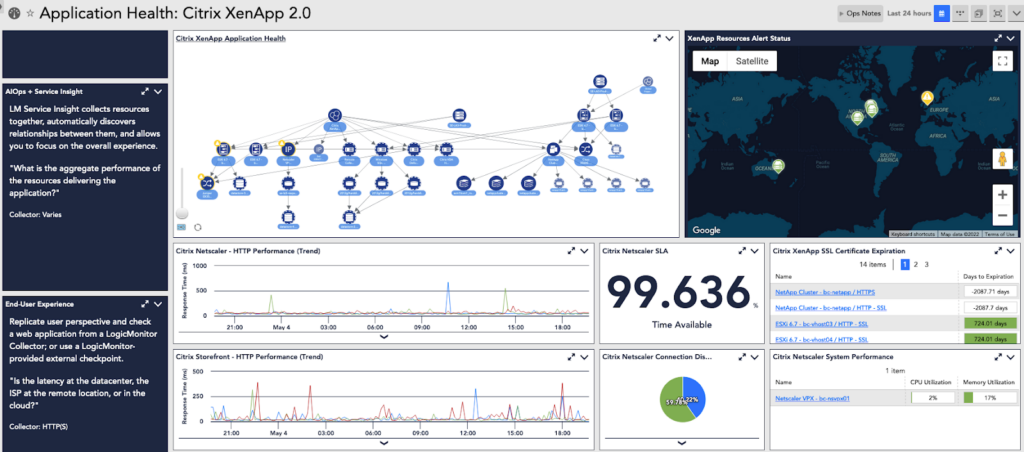Click the dashboard tokens dots icon in header
This screenshot has width=1024, height=452.
[959, 13]
